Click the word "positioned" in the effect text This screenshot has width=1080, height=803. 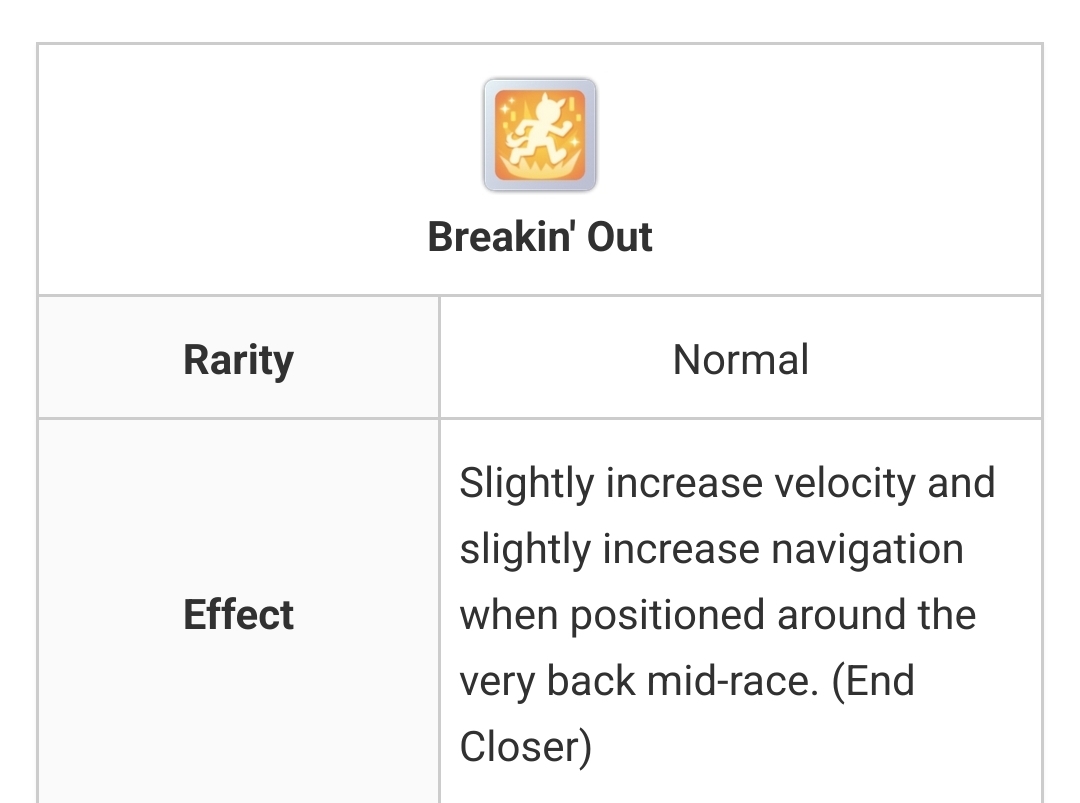point(667,616)
